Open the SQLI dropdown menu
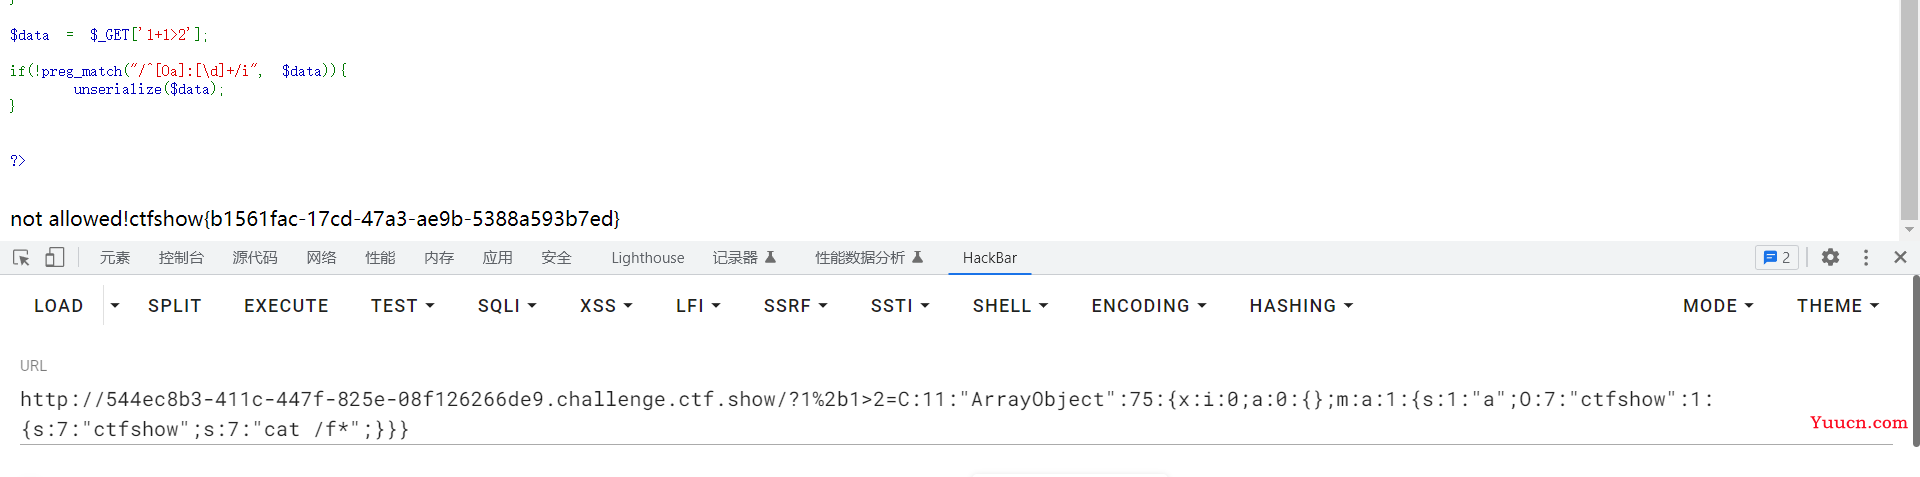Viewport: 1920px width, 477px height. pyautogui.click(x=507, y=306)
